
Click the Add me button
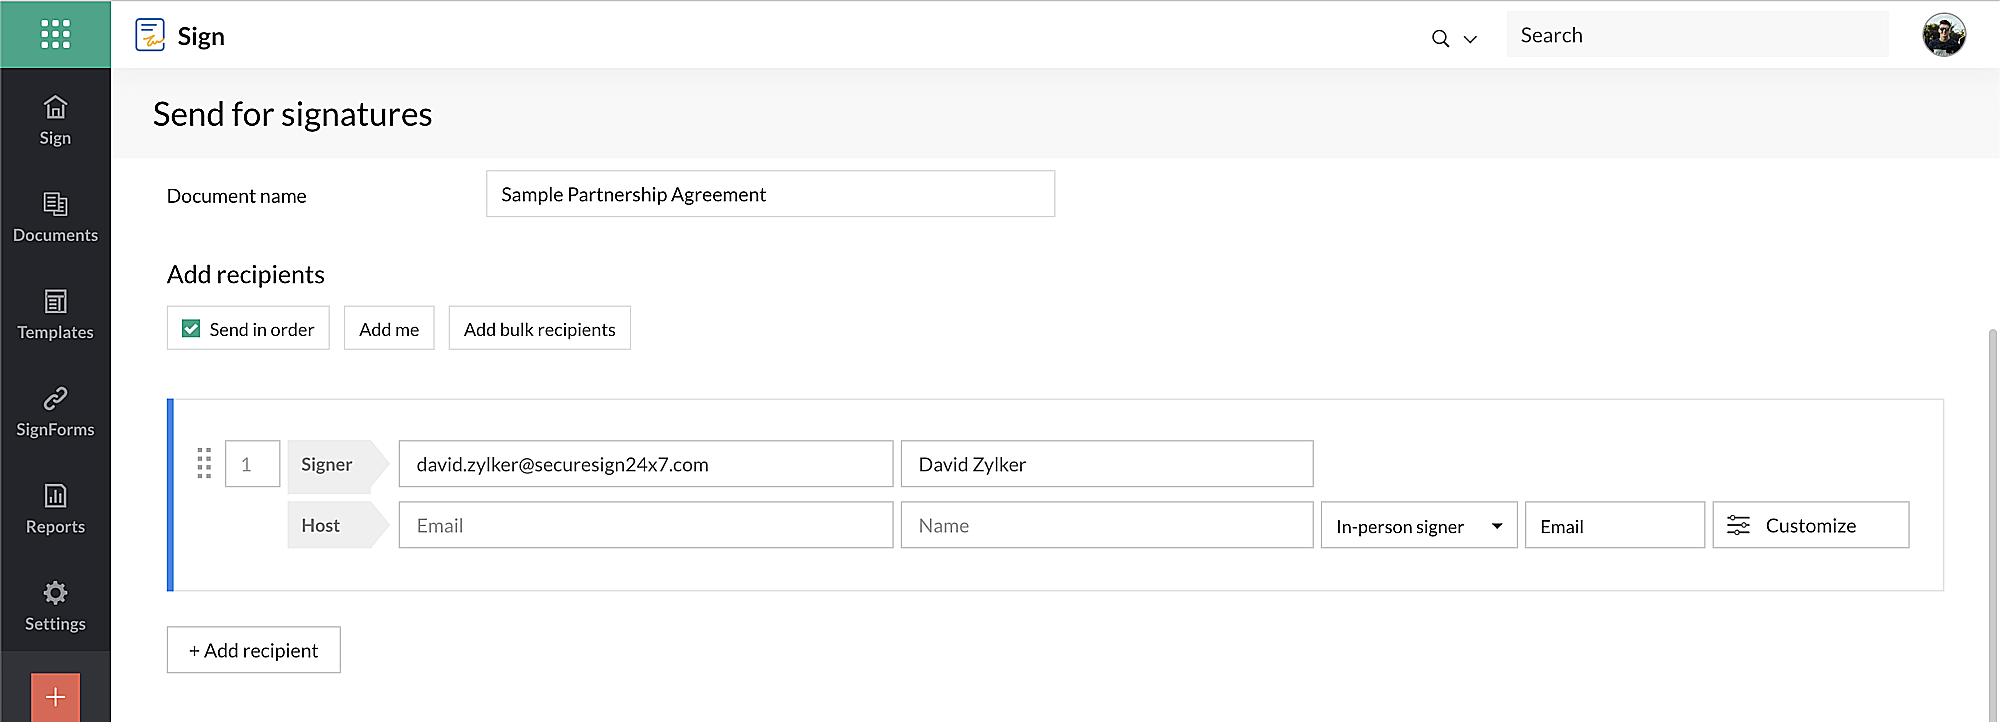pyautogui.click(x=389, y=328)
